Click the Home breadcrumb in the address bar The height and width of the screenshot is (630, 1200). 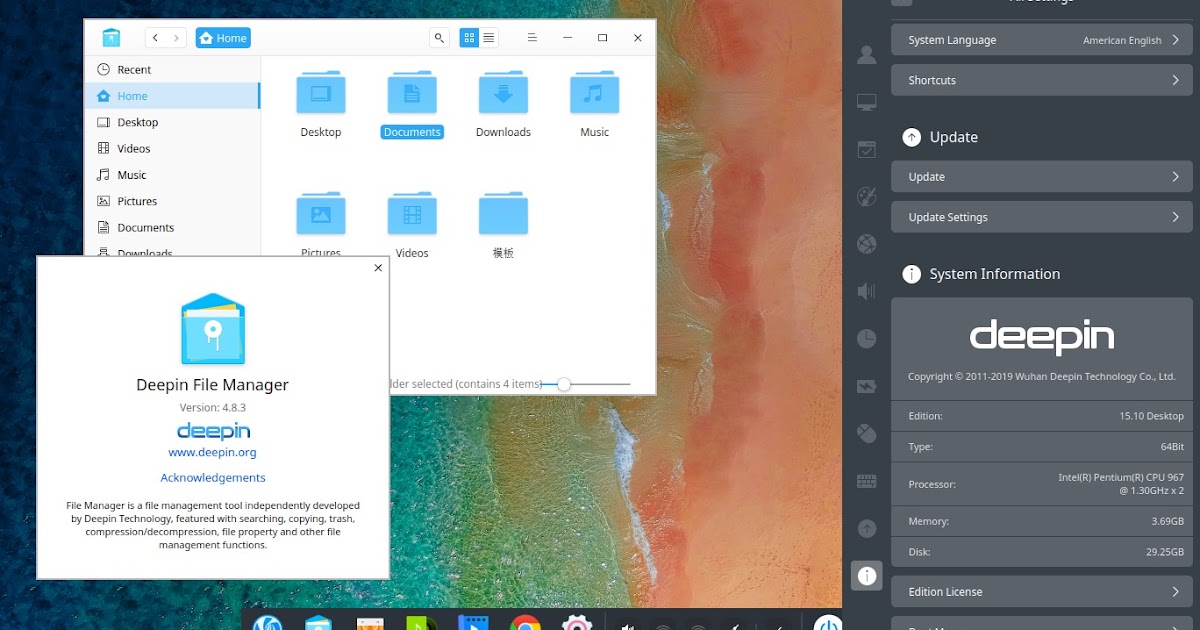tap(223, 38)
